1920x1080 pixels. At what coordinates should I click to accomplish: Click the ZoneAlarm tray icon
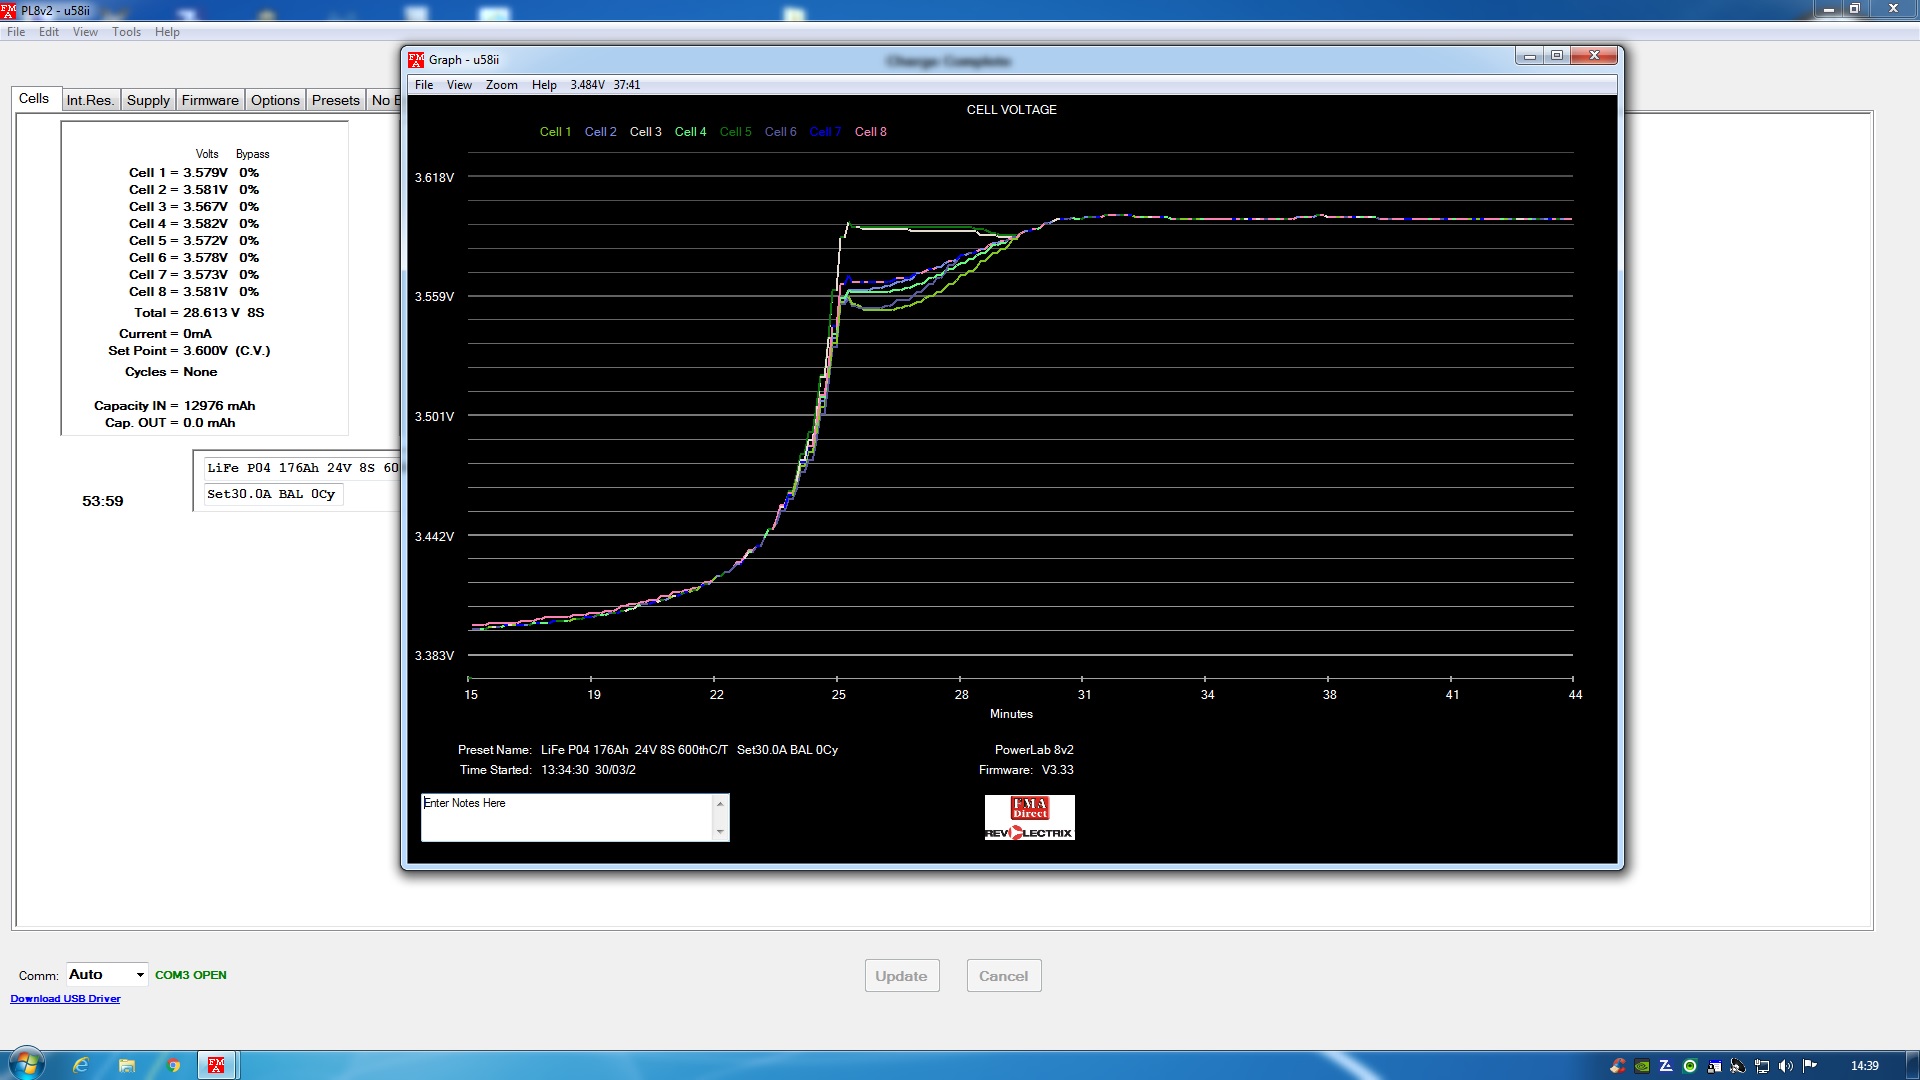coord(1666,1066)
